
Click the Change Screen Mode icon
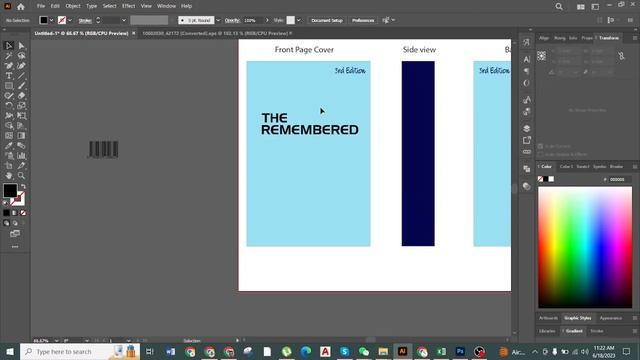(x=15, y=233)
